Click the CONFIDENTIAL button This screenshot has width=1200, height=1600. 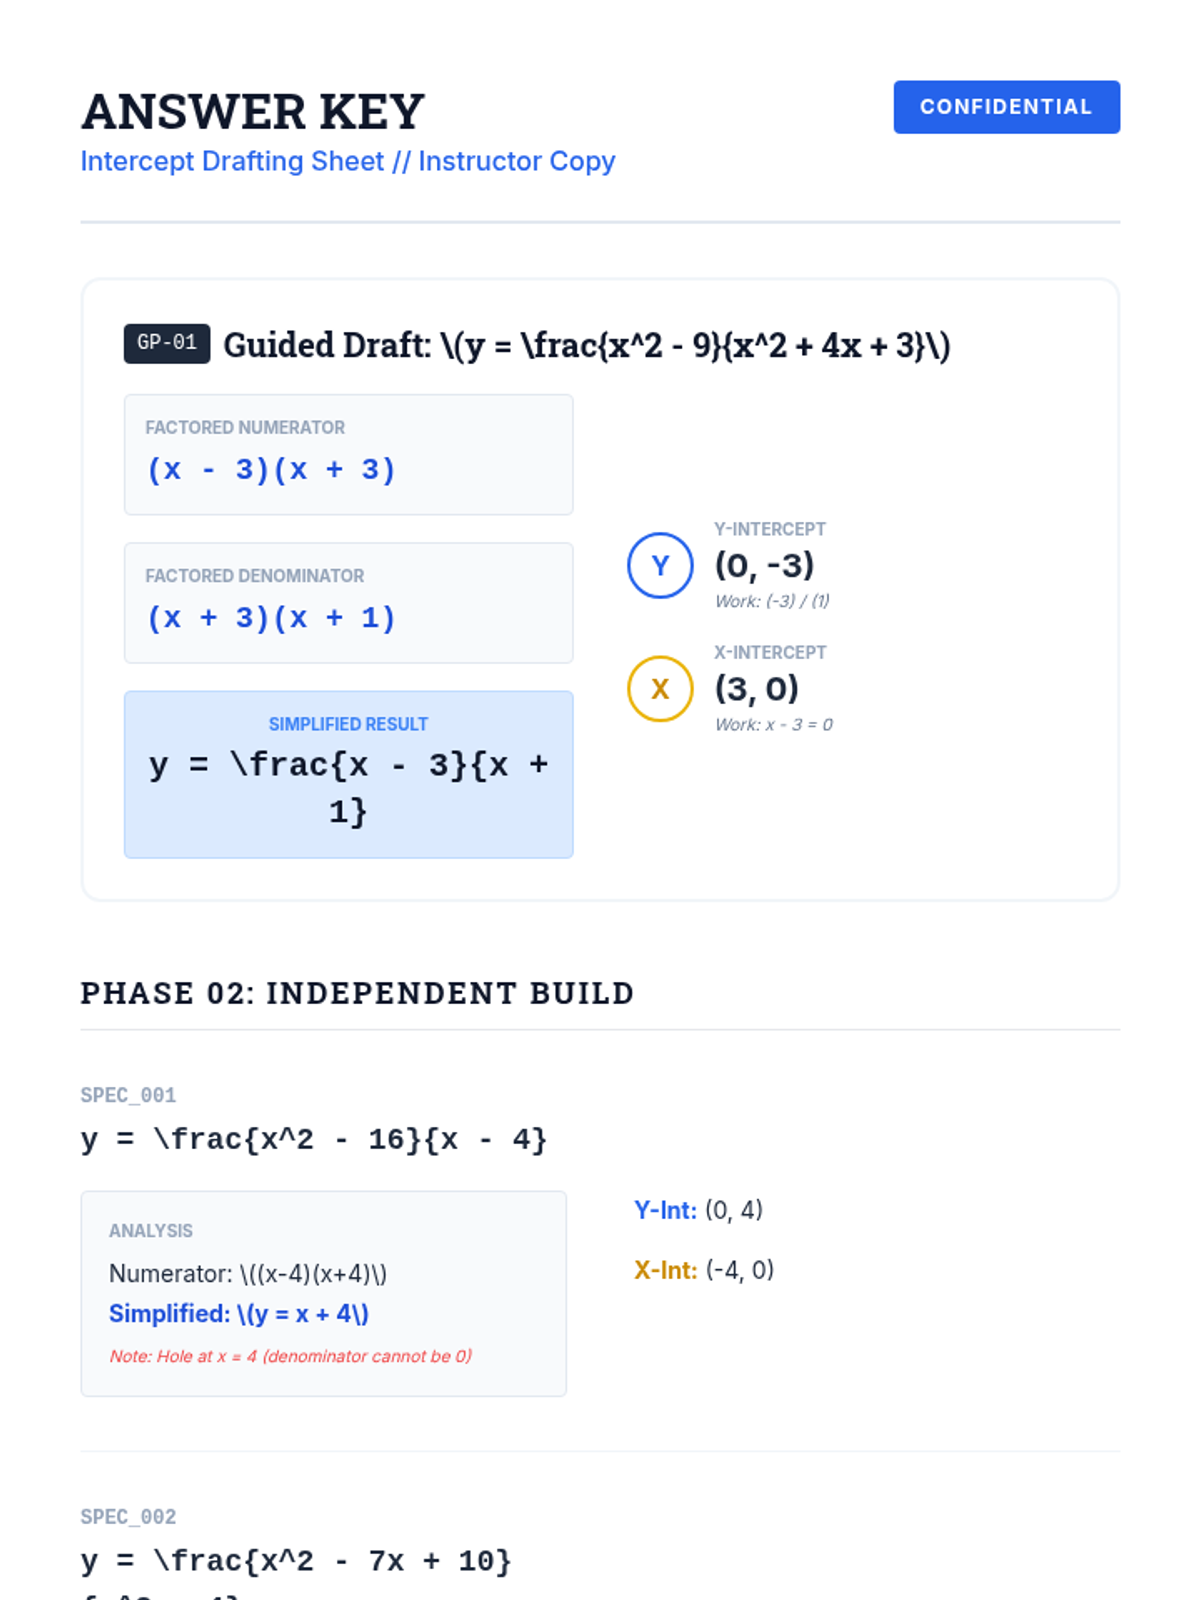coord(1006,107)
